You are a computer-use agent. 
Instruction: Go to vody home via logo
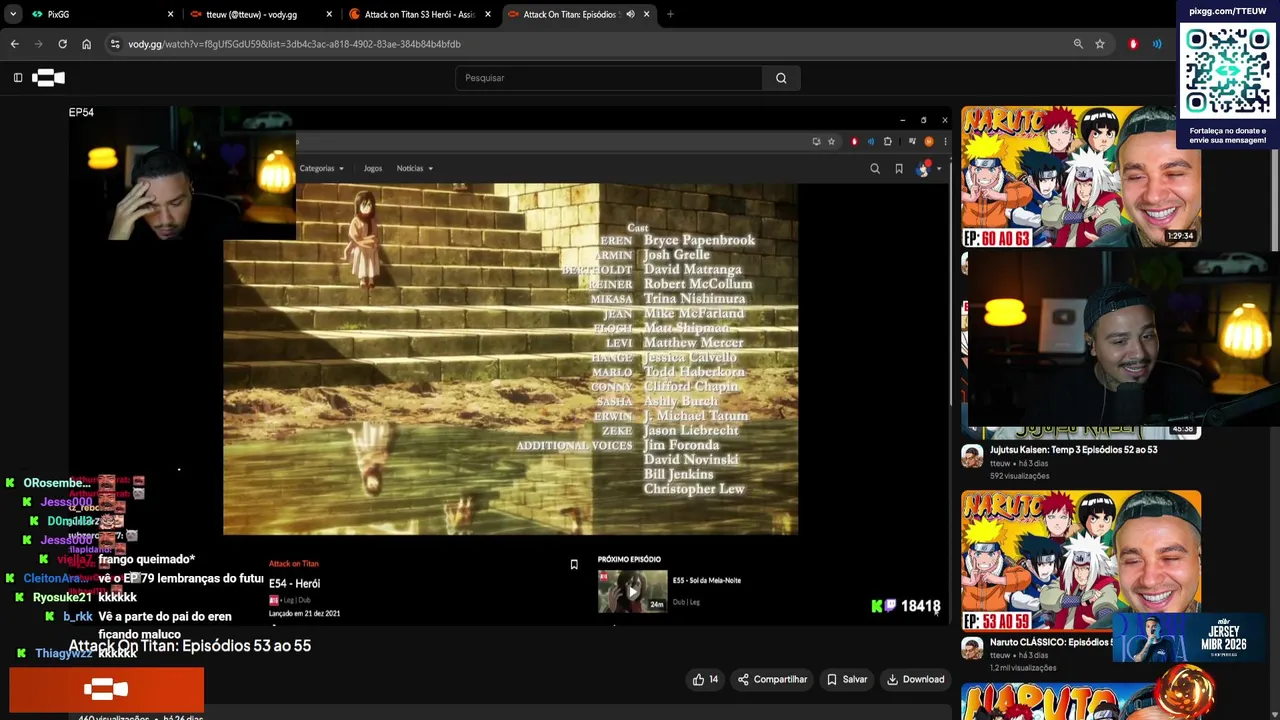click(48, 77)
